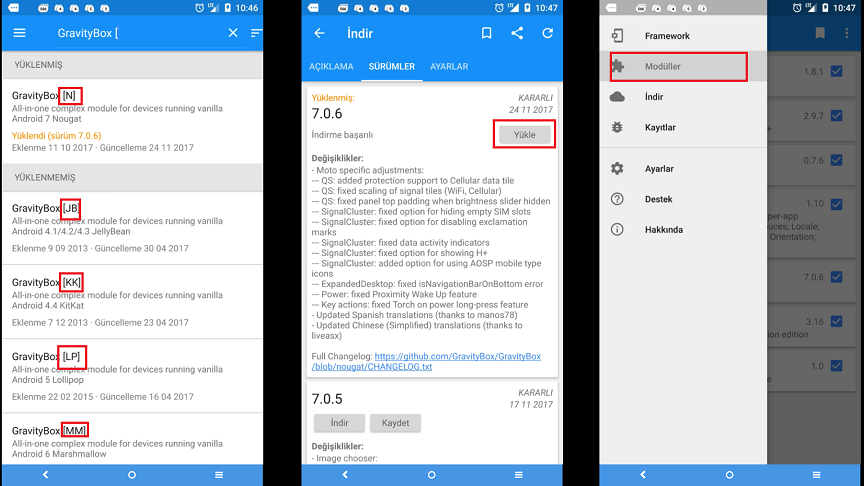Tap back button in left phone navigation bar
This screenshot has height=486, width=864.
pos(46,474)
